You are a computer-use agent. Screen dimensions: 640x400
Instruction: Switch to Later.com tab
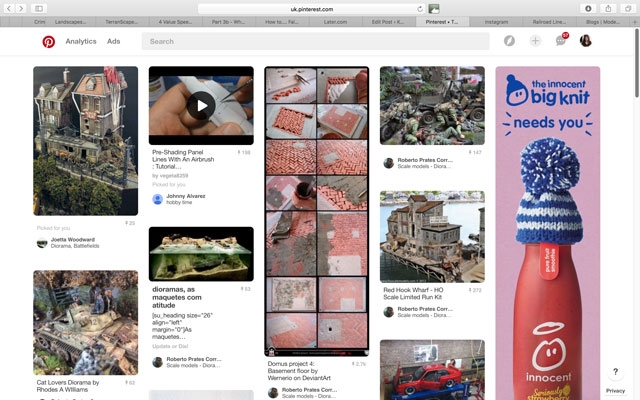[335, 22]
